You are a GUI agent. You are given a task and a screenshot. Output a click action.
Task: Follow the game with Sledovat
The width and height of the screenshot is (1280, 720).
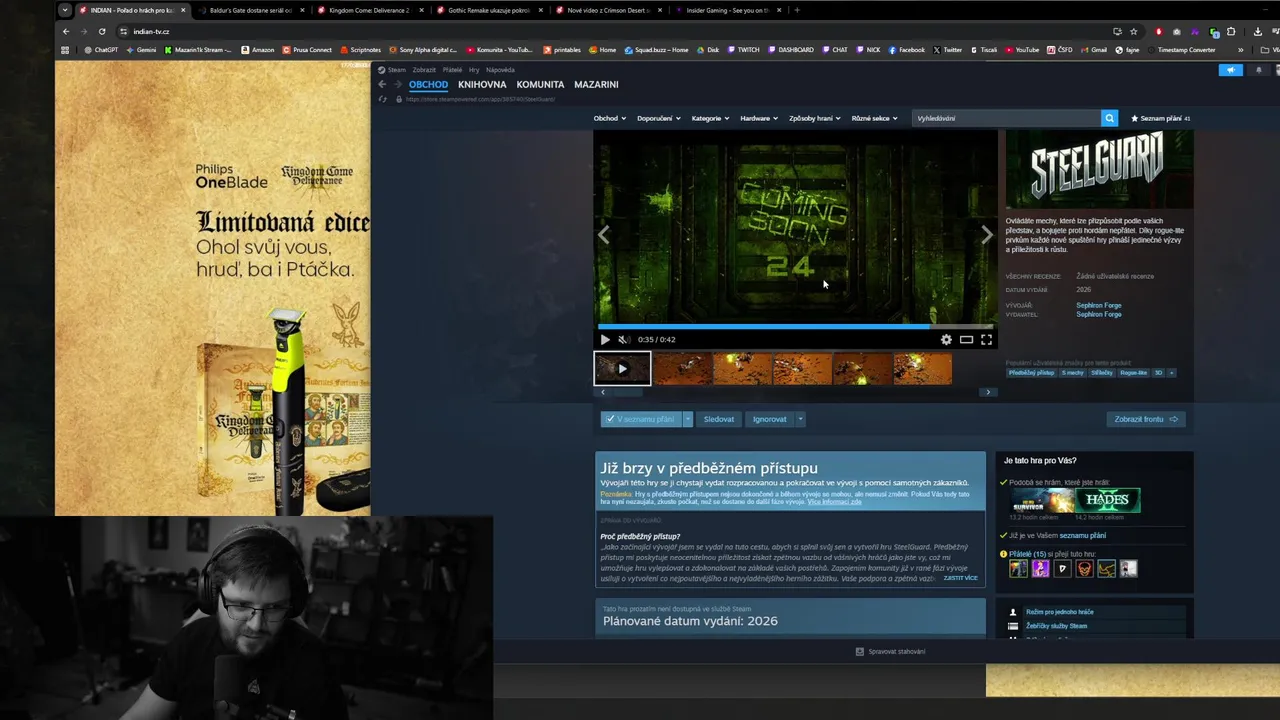pyautogui.click(x=718, y=419)
